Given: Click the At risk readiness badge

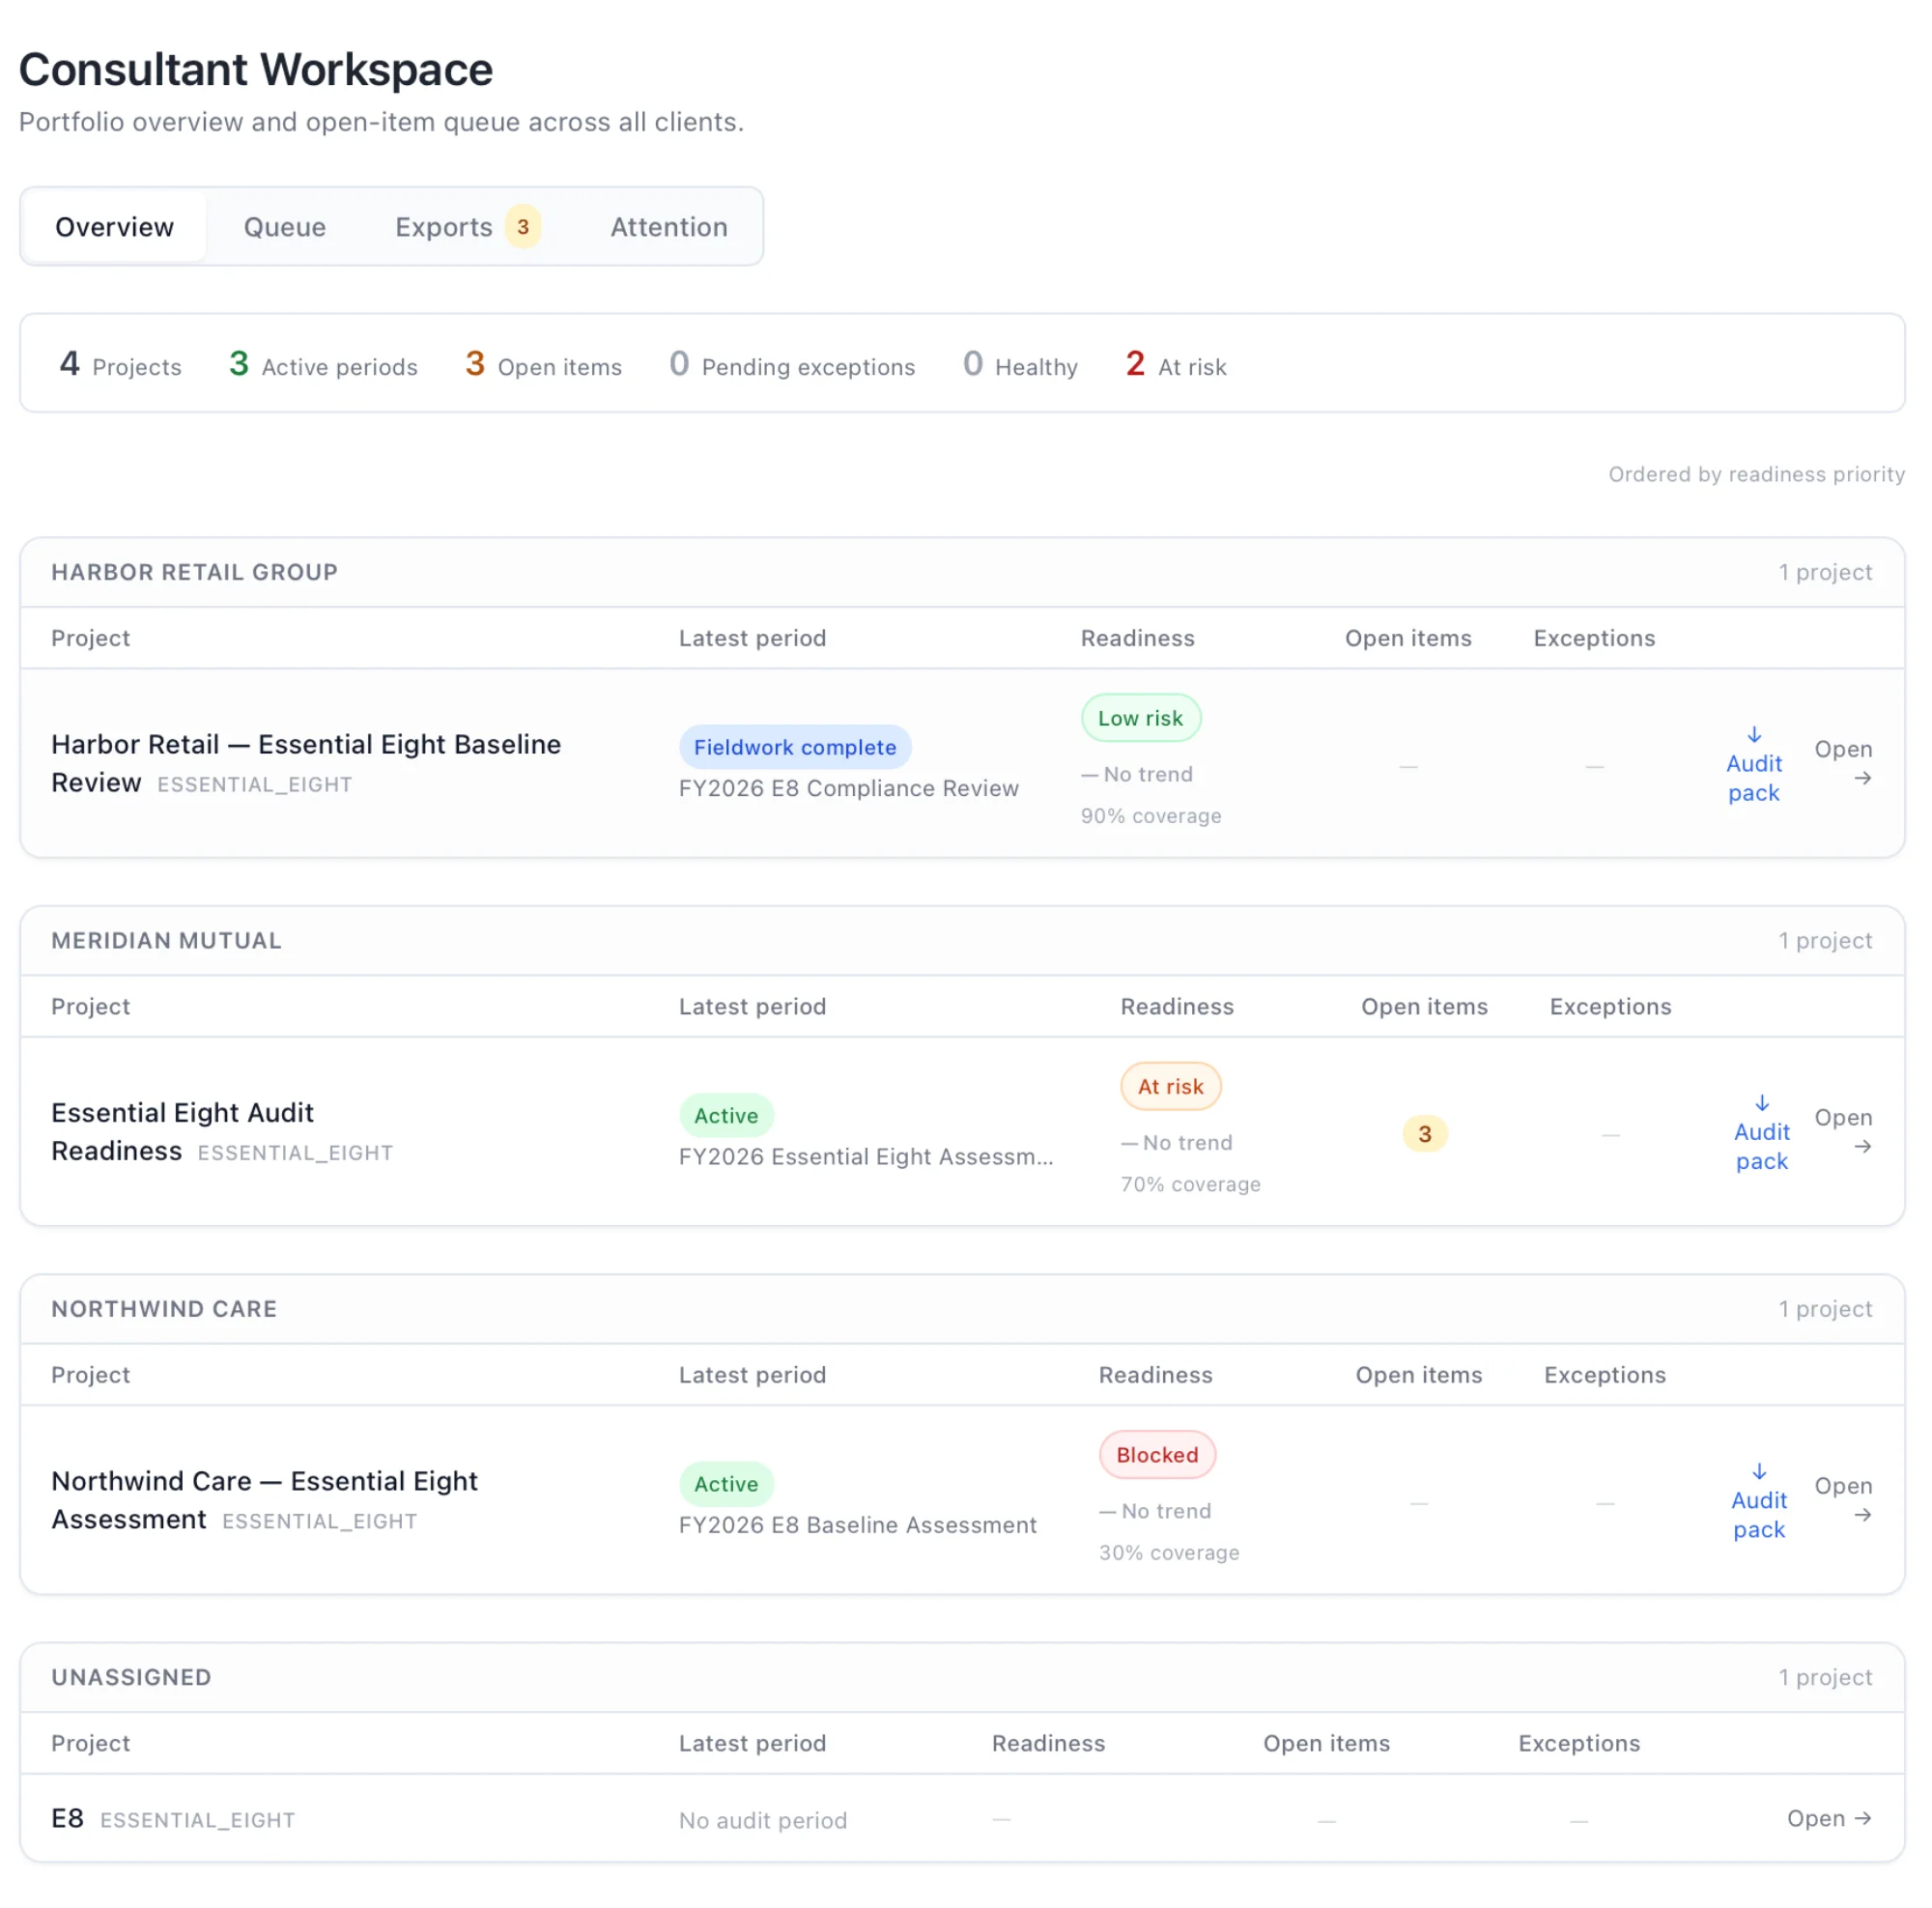Looking at the screenshot, I should coord(1170,1086).
